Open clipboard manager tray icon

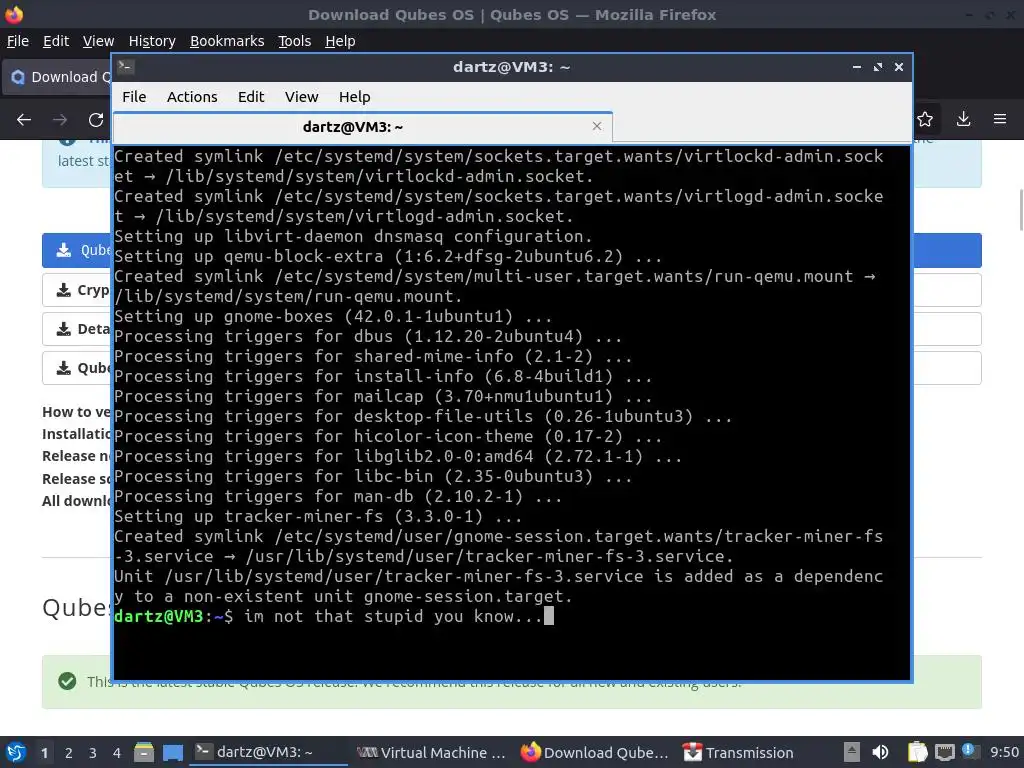[917, 752]
